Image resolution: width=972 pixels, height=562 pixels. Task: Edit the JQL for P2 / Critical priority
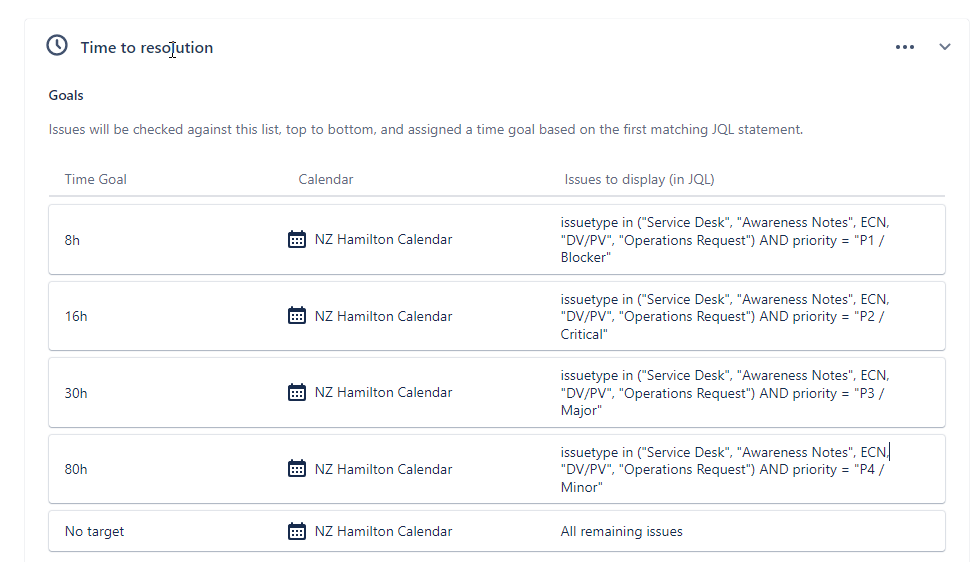point(725,317)
